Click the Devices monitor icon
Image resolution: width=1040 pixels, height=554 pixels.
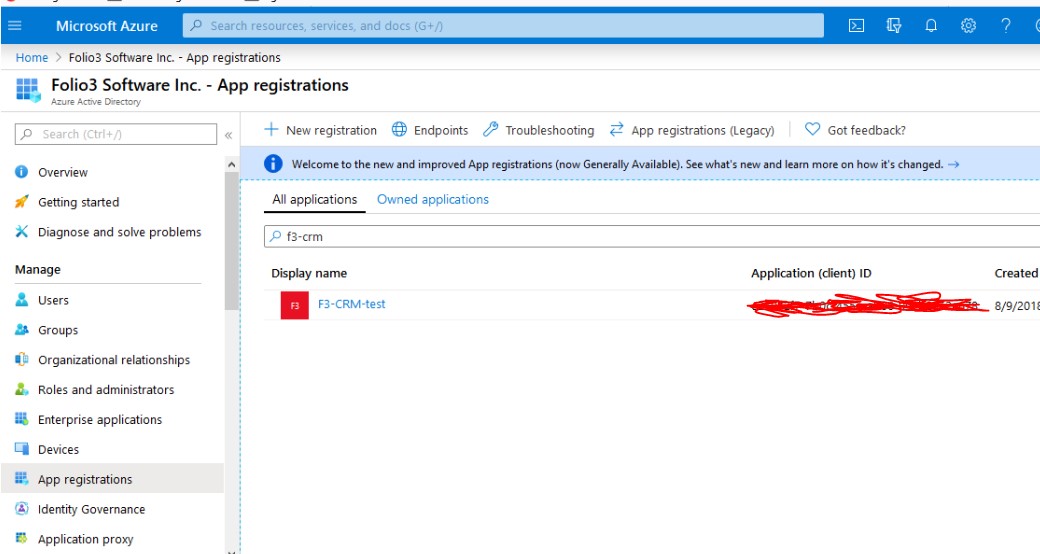click(x=21, y=449)
